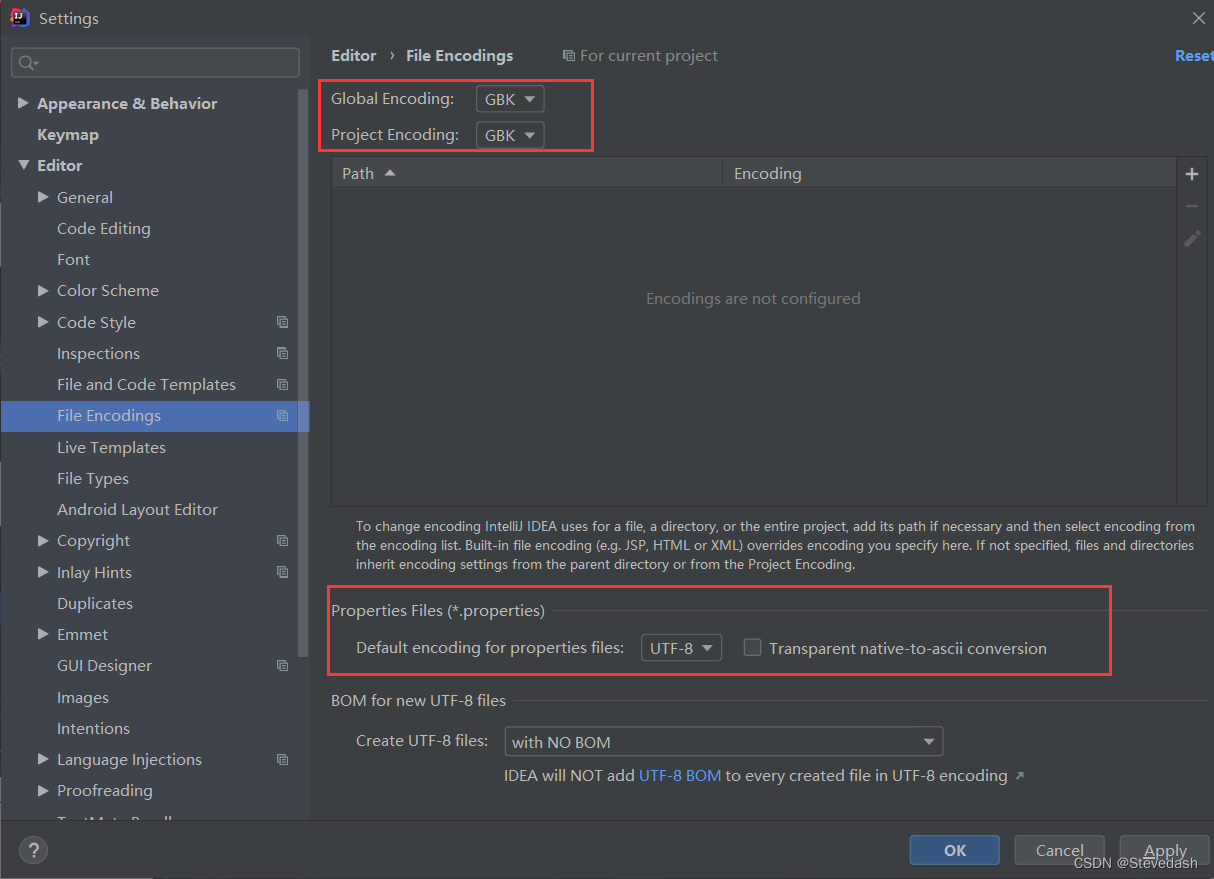Viewport: 1214px width, 879px height.
Task: Expand the Copyright node arrow
Action: click(43, 540)
